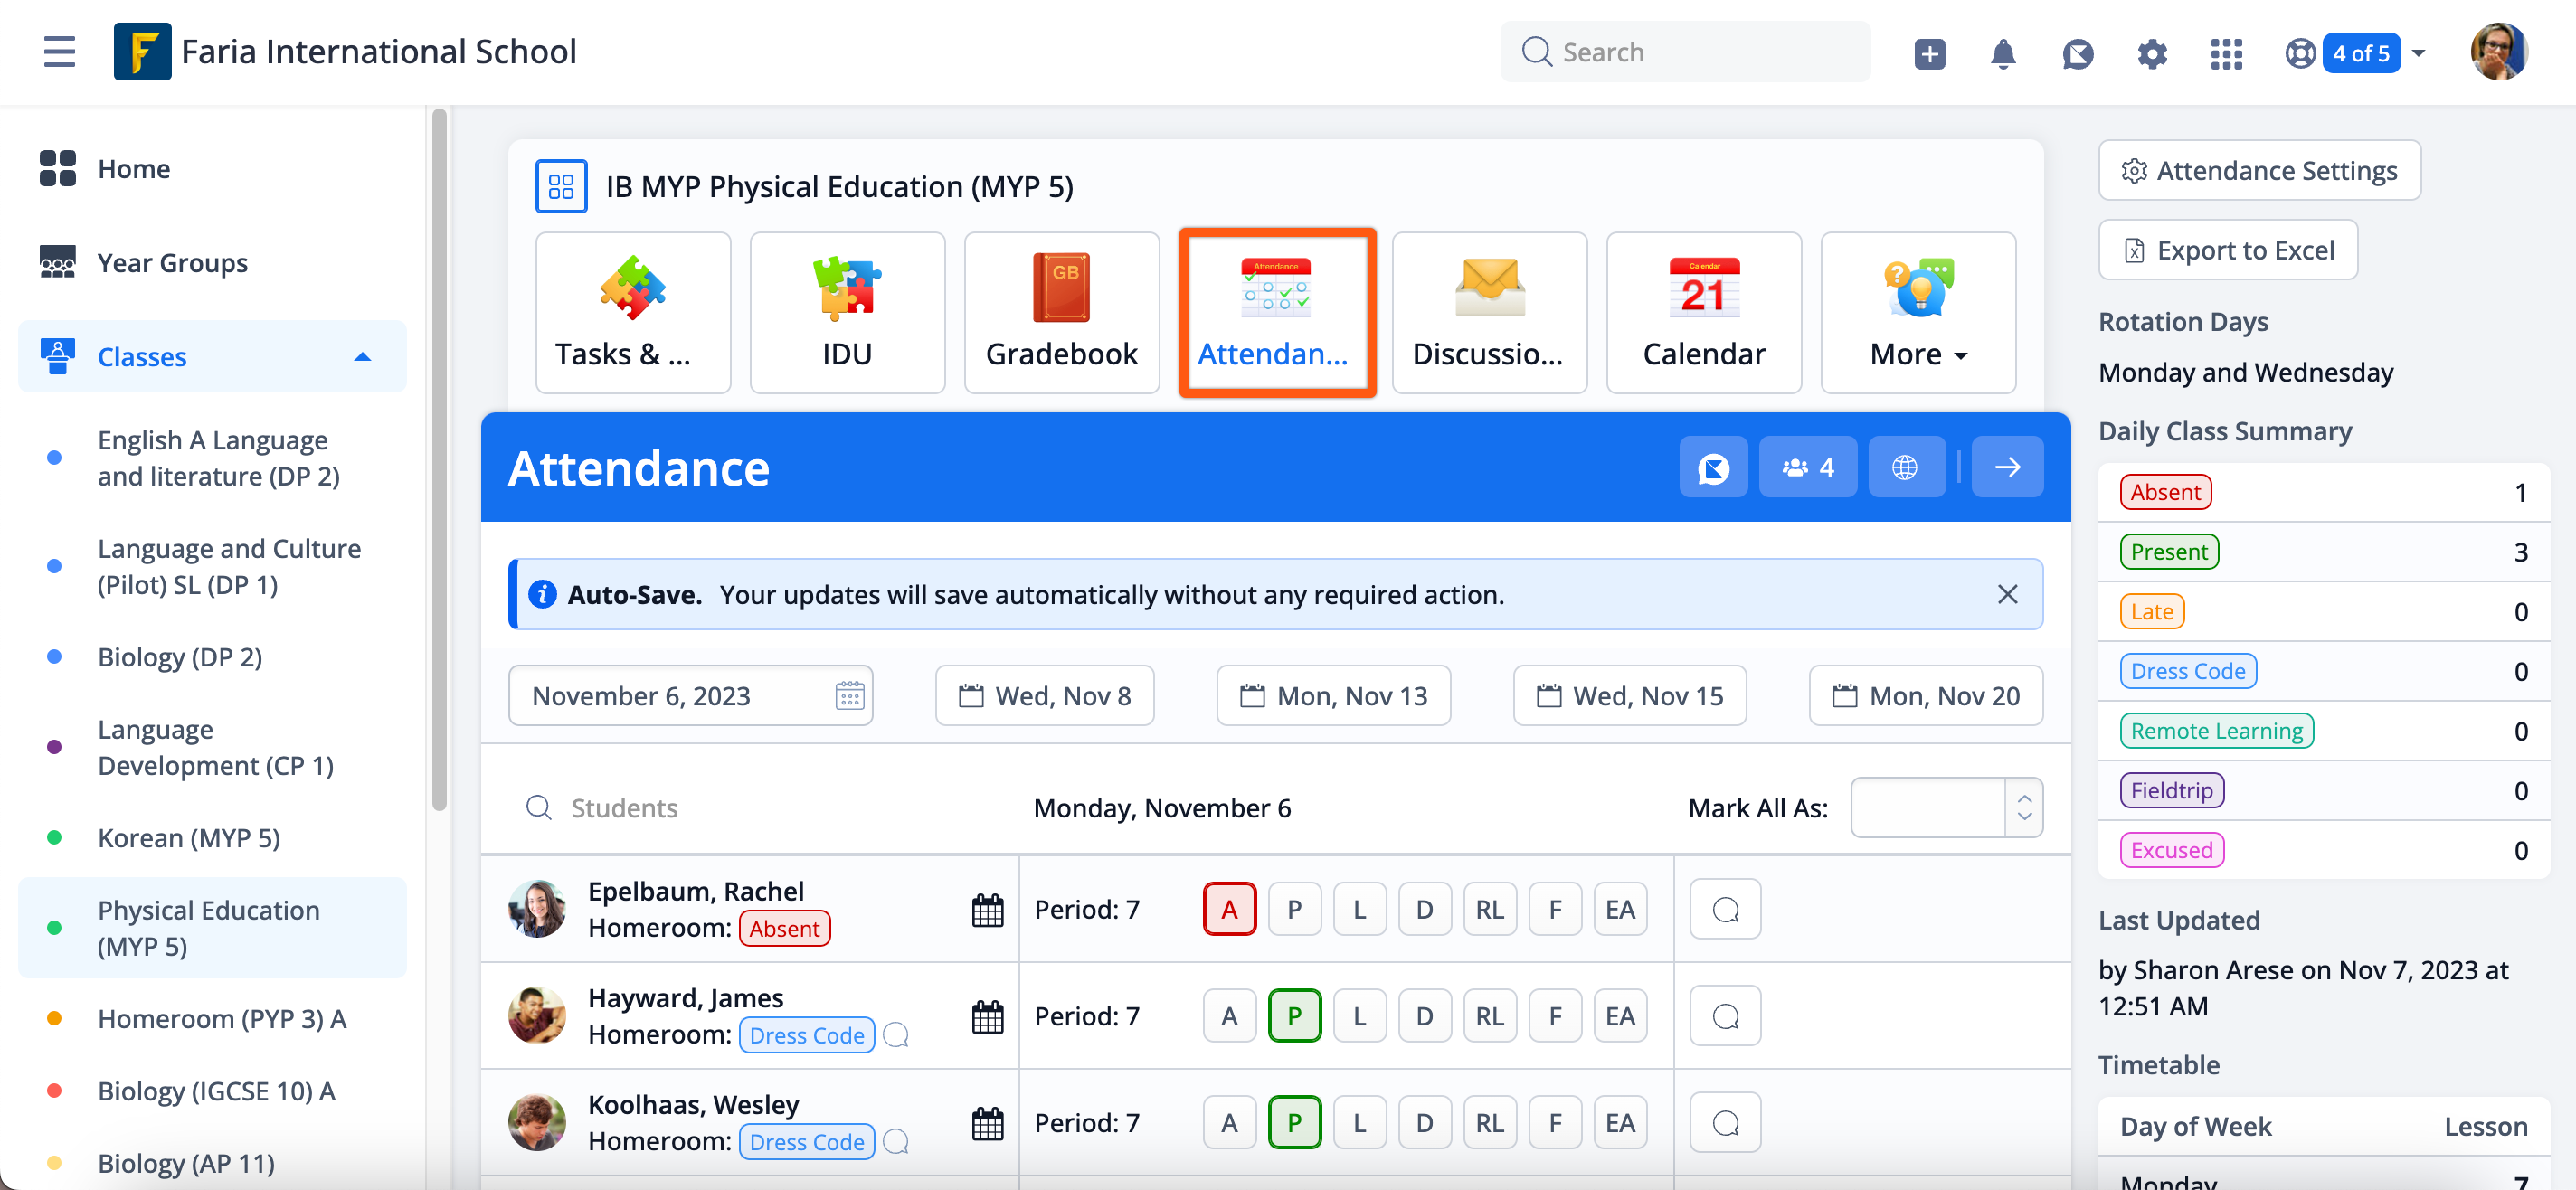Click the Faria school logo icon
Screen dimensions: 2576x1190
click(142, 52)
